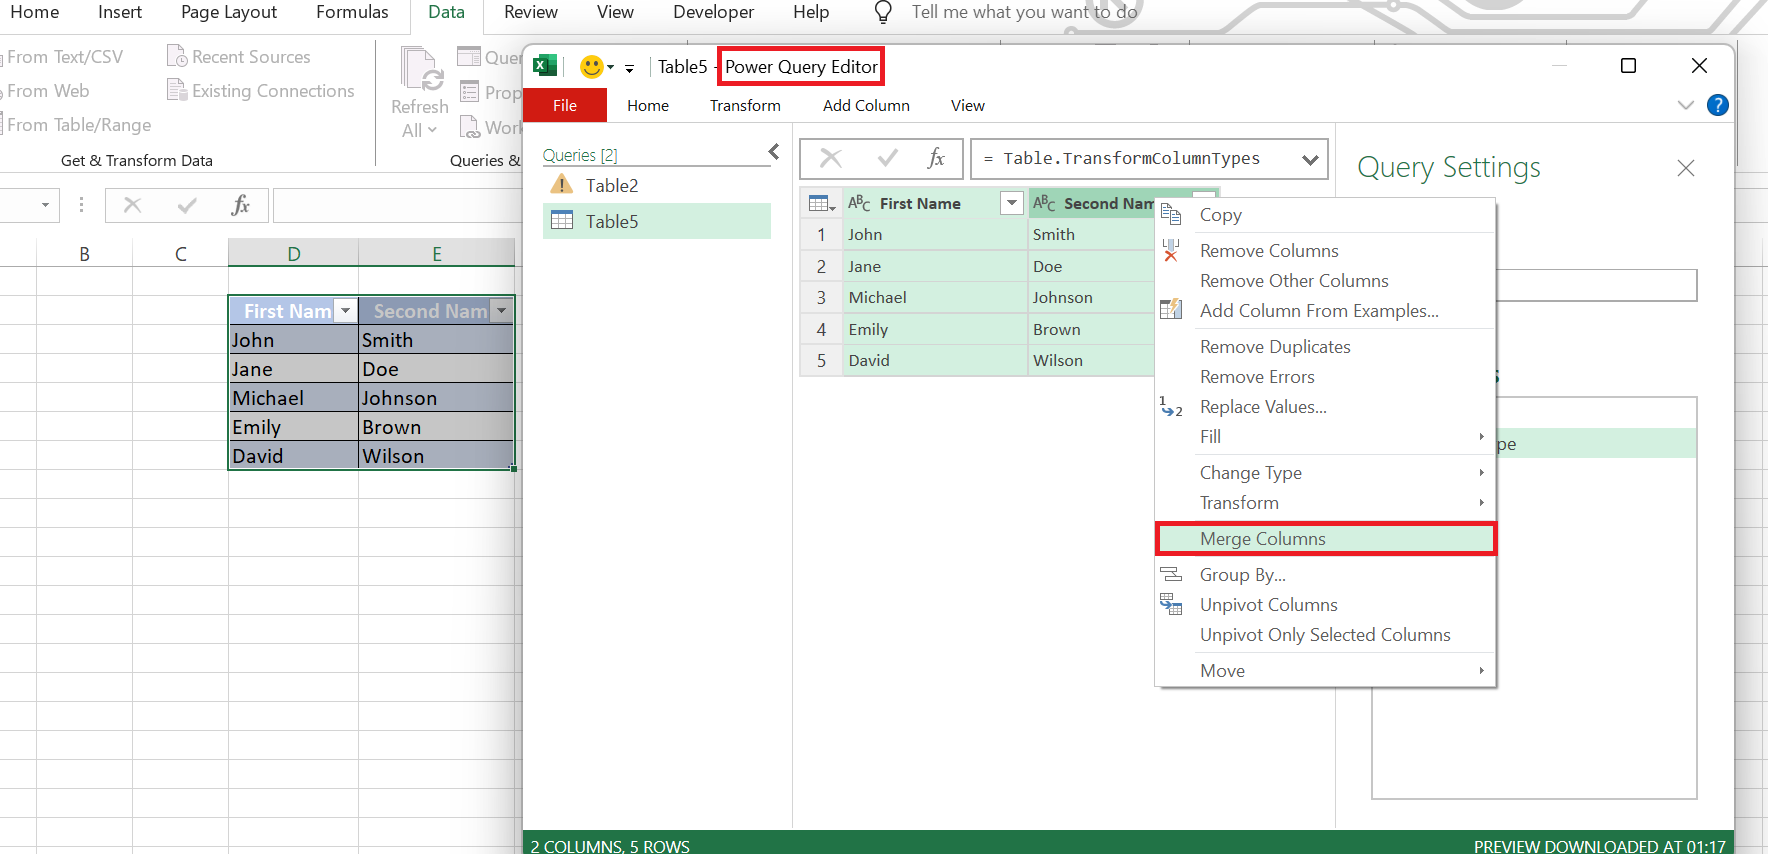Click the fx icon in Power Query formula bar
This screenshot has height=854, width=1768.
[936, 158]
